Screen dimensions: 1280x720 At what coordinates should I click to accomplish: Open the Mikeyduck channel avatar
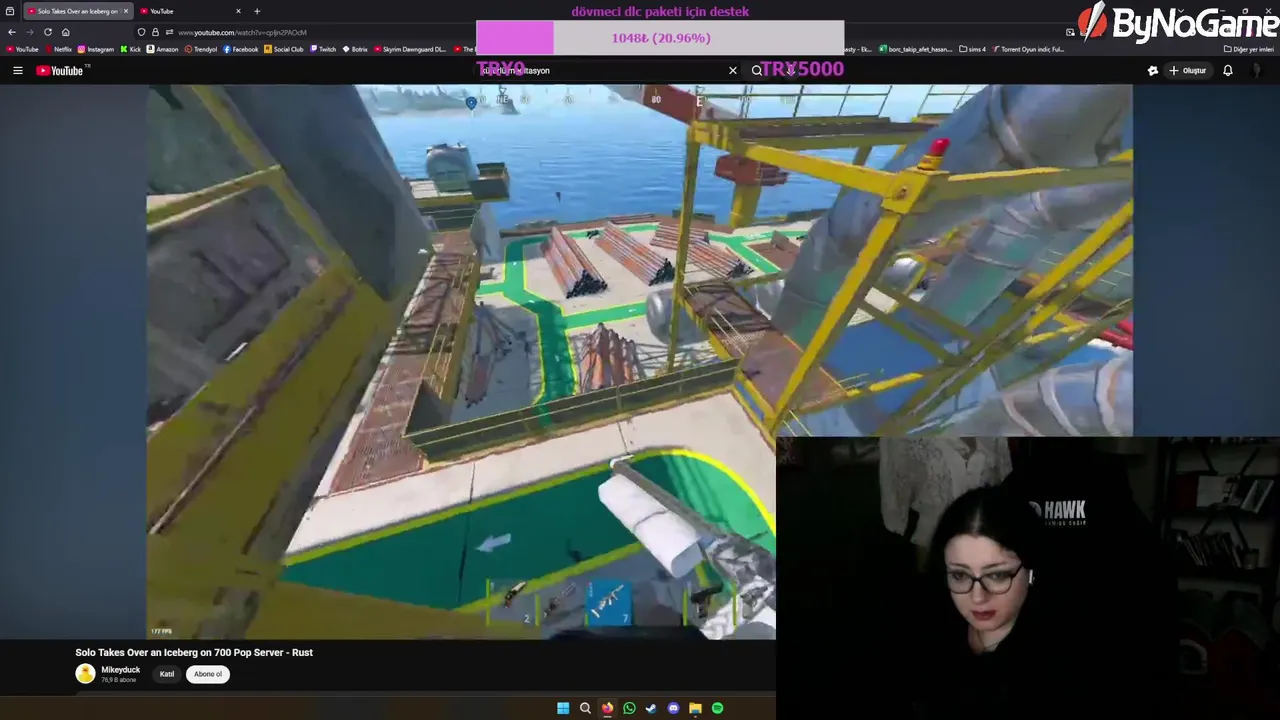(x=85, y=674)
